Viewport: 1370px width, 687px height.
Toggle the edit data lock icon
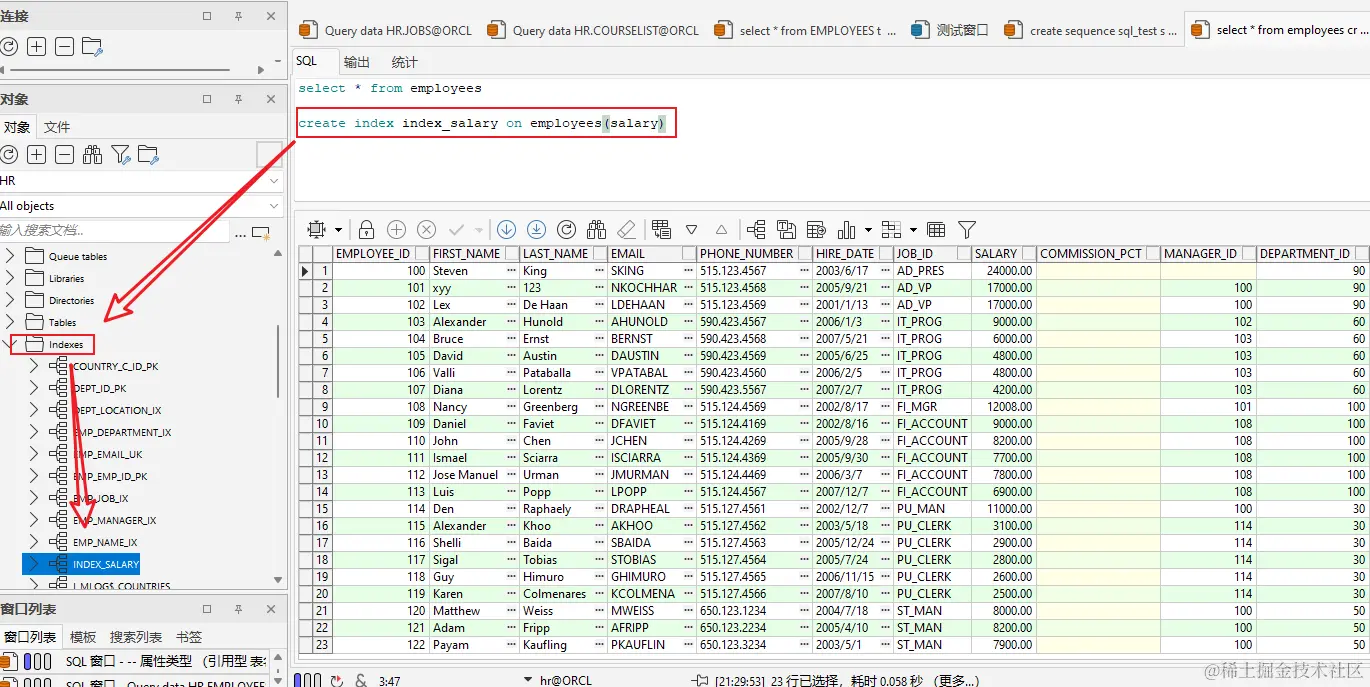[367, 229]
